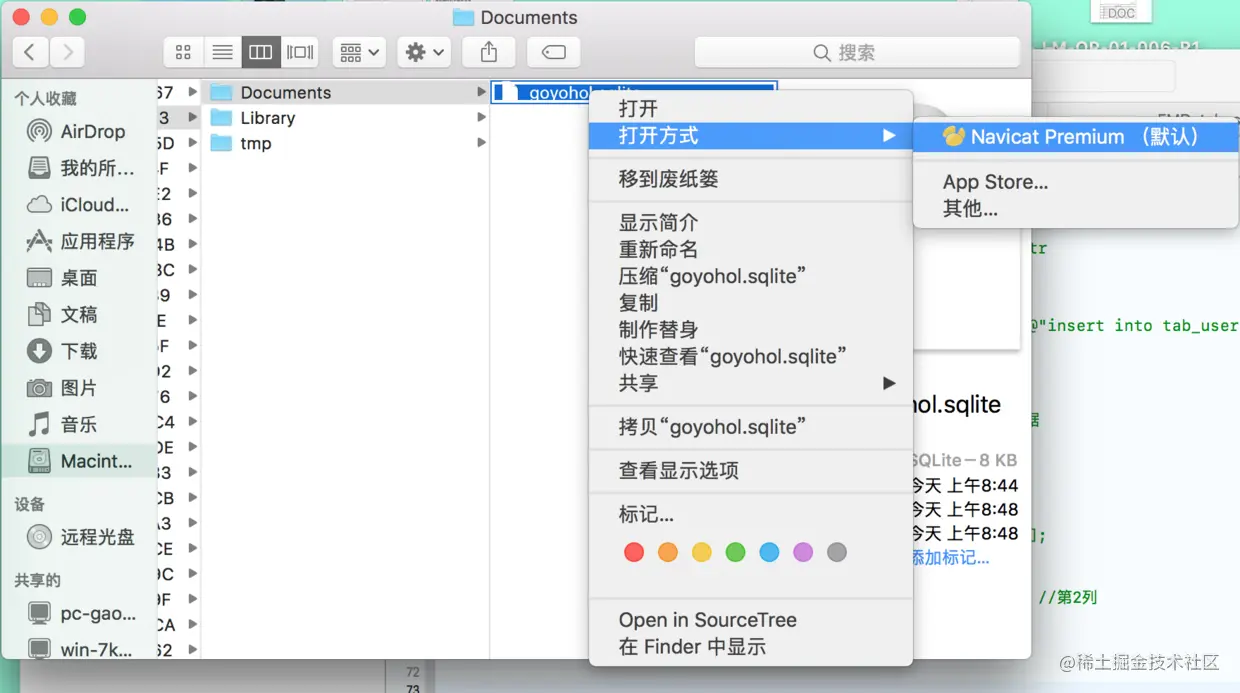Apply the red tag color swatch
The width and height of the screenshot is (1240, 693).
(633, 551)
